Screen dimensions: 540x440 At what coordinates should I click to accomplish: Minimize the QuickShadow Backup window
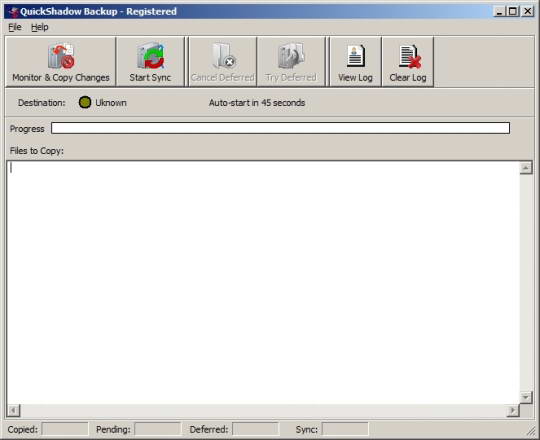tap(499, 12)
